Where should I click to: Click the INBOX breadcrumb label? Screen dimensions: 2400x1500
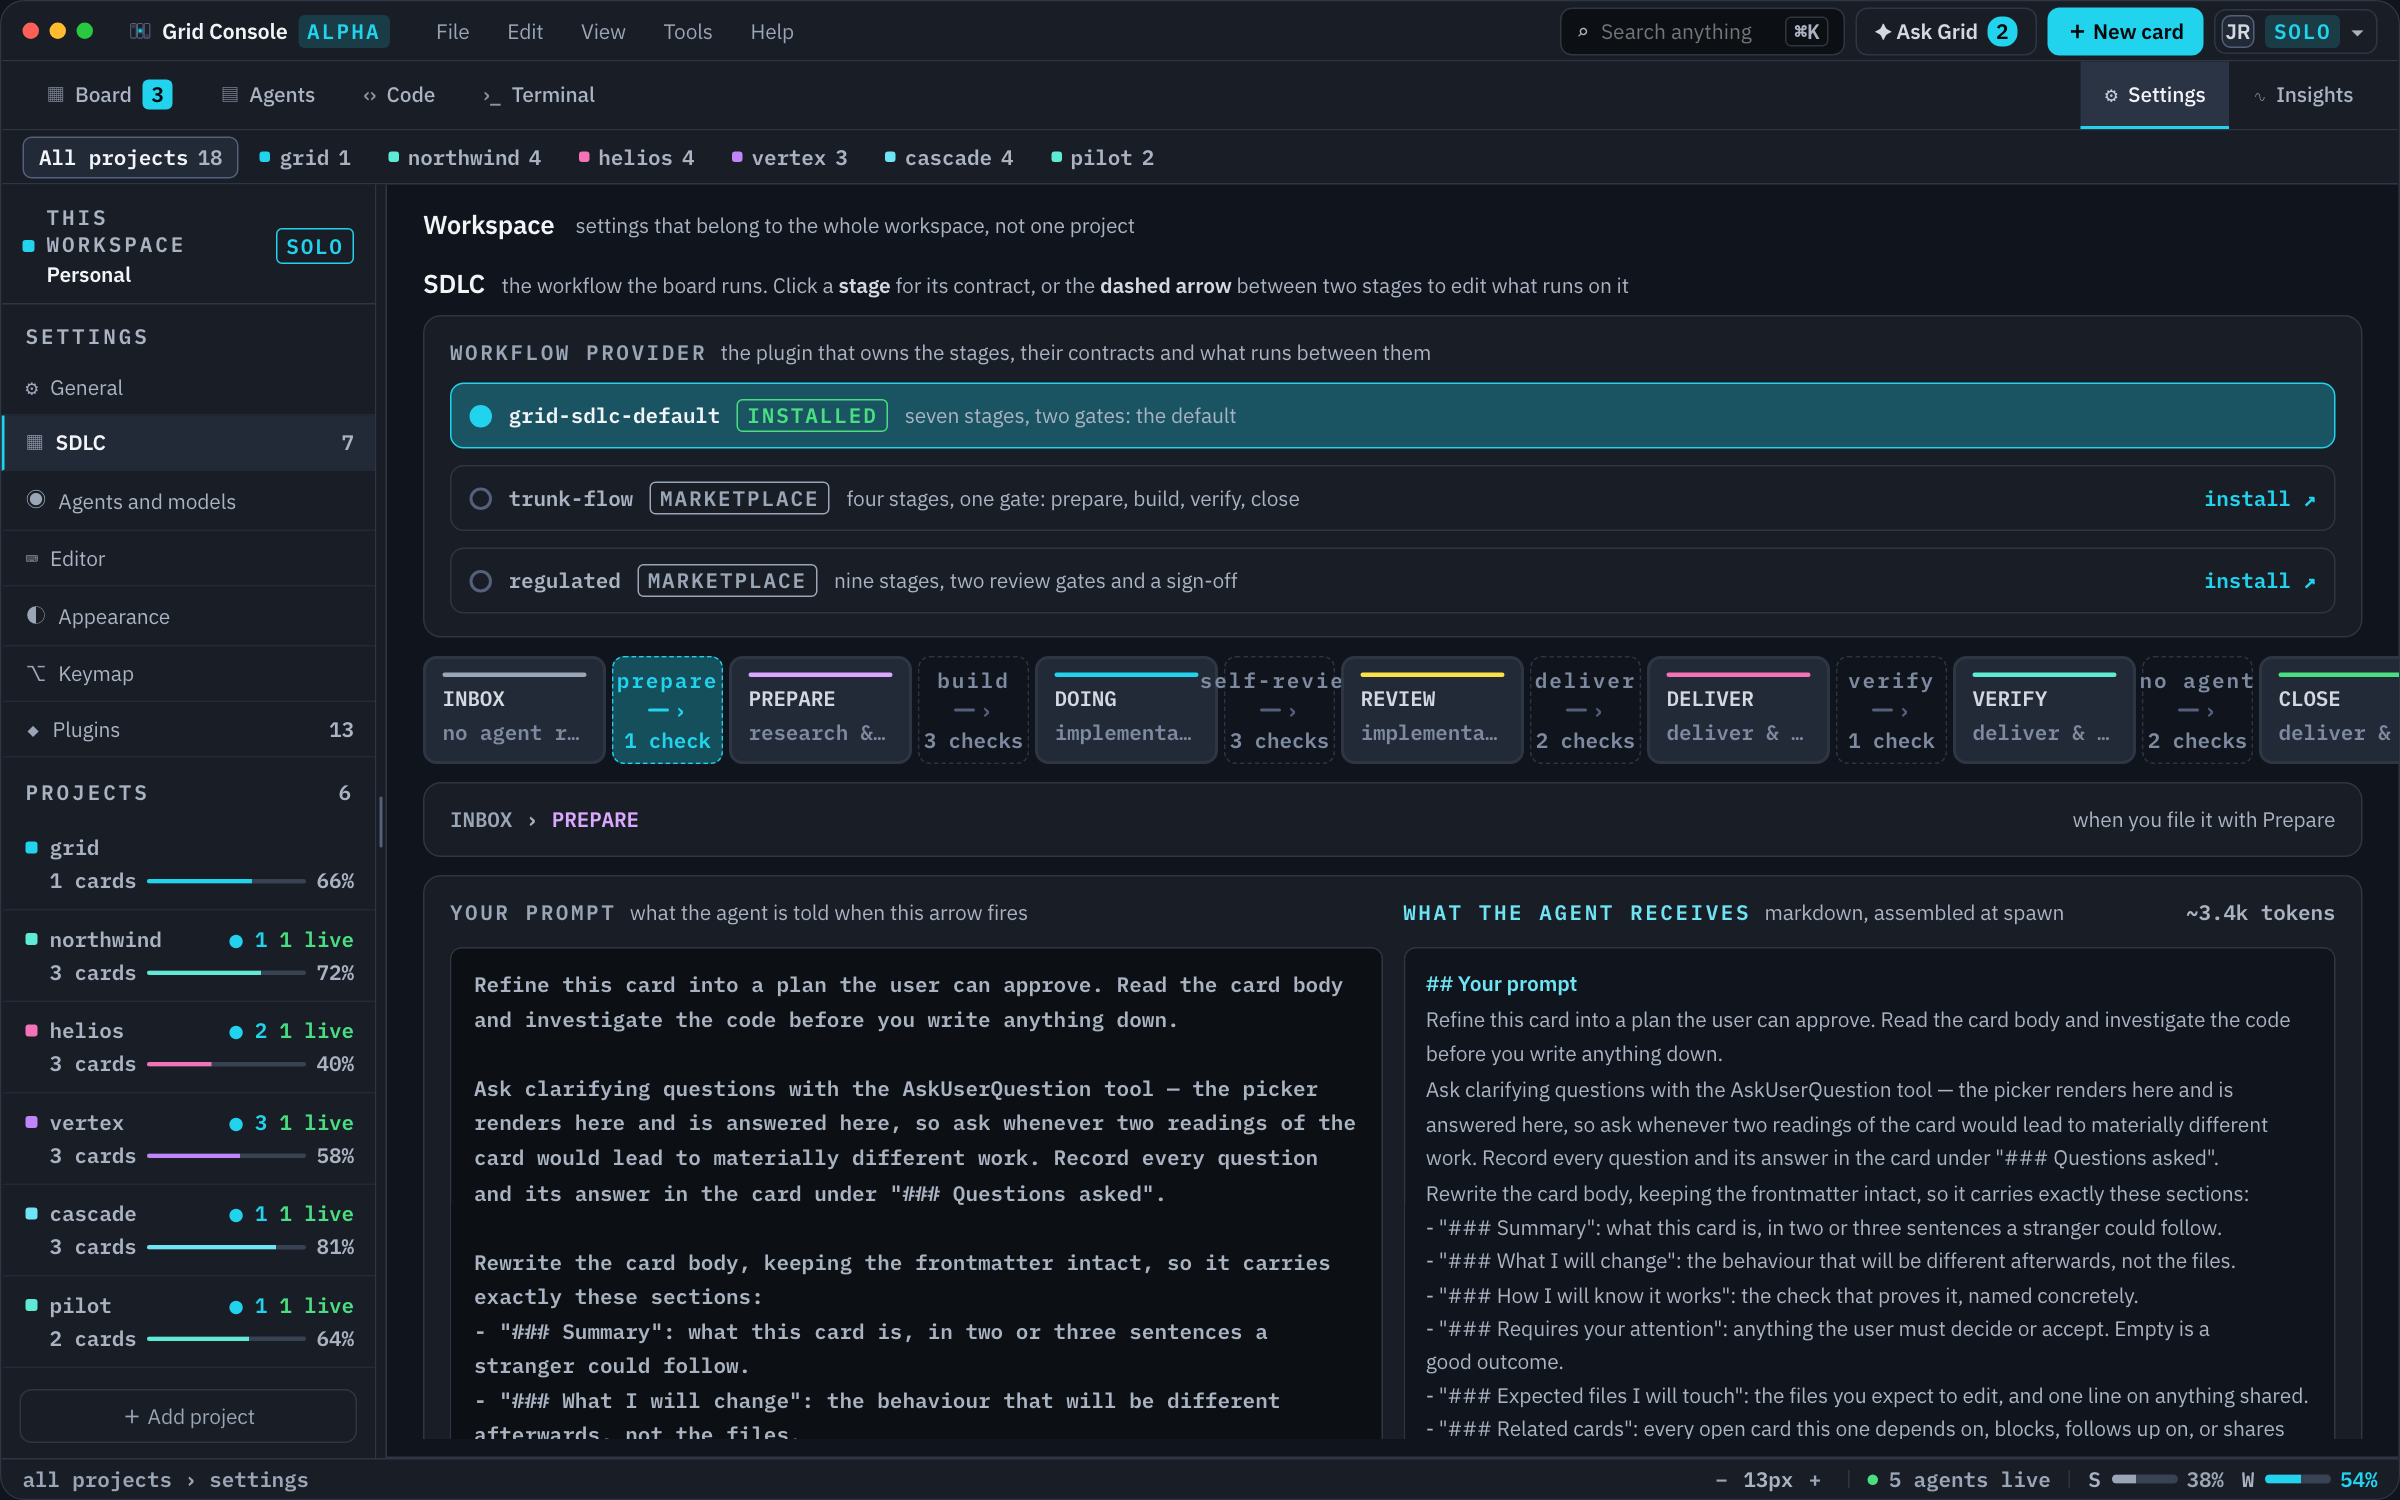(481, 820)
